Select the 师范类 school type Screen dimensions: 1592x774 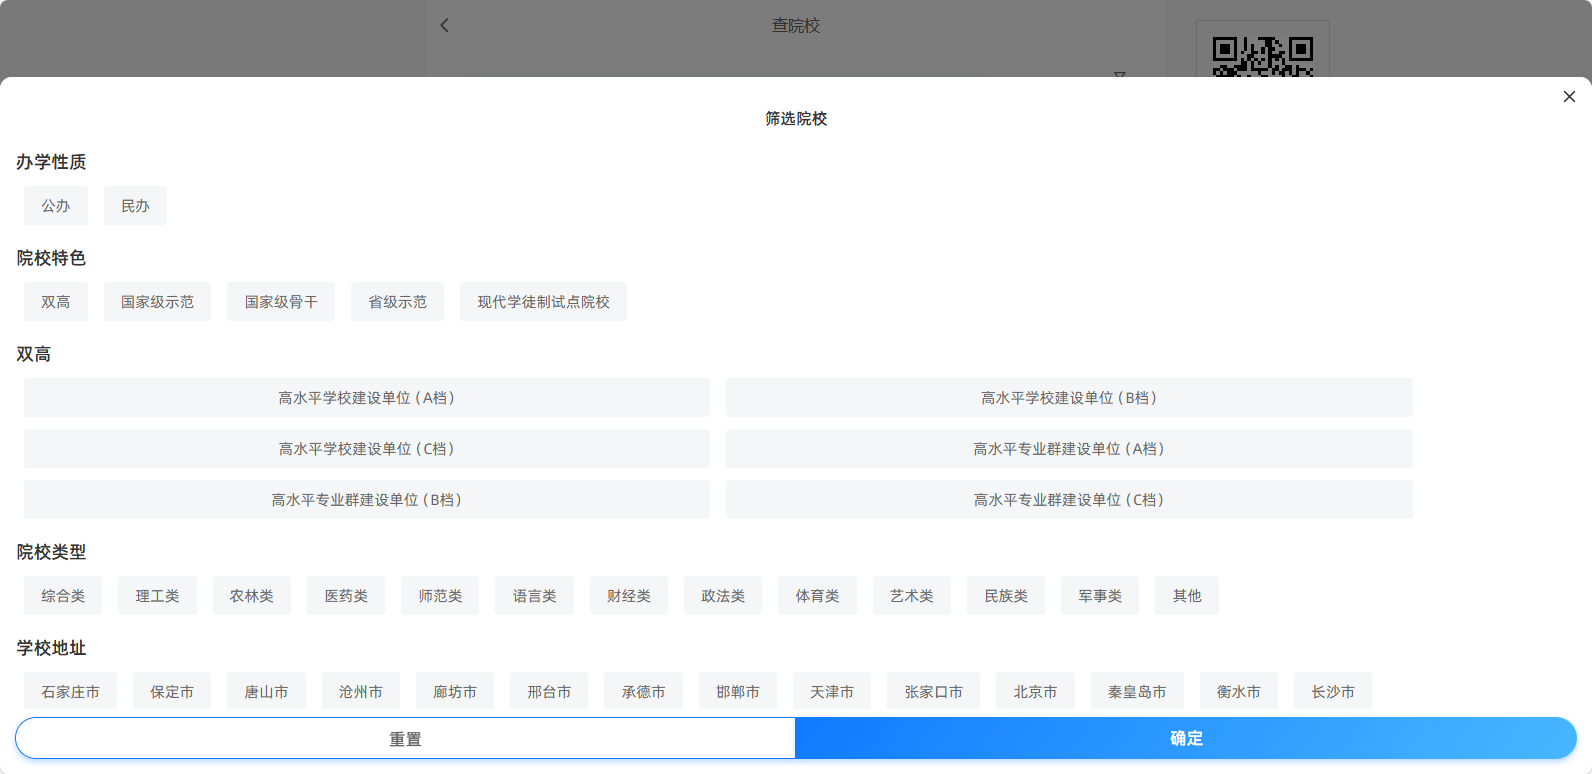click(440, 596)
